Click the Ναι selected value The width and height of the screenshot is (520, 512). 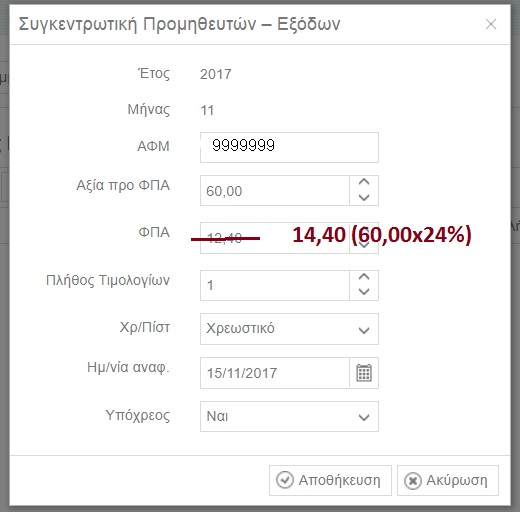click(x=217, y=416)
